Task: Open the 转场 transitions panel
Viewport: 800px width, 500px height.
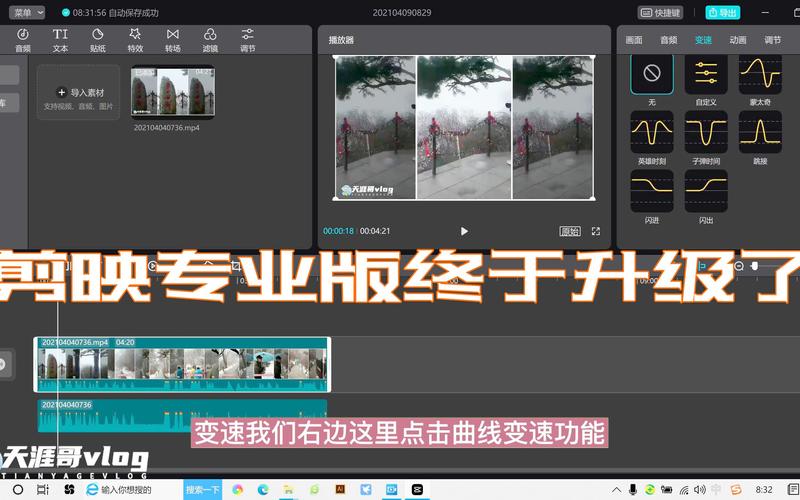Action: tap(173, 40)
